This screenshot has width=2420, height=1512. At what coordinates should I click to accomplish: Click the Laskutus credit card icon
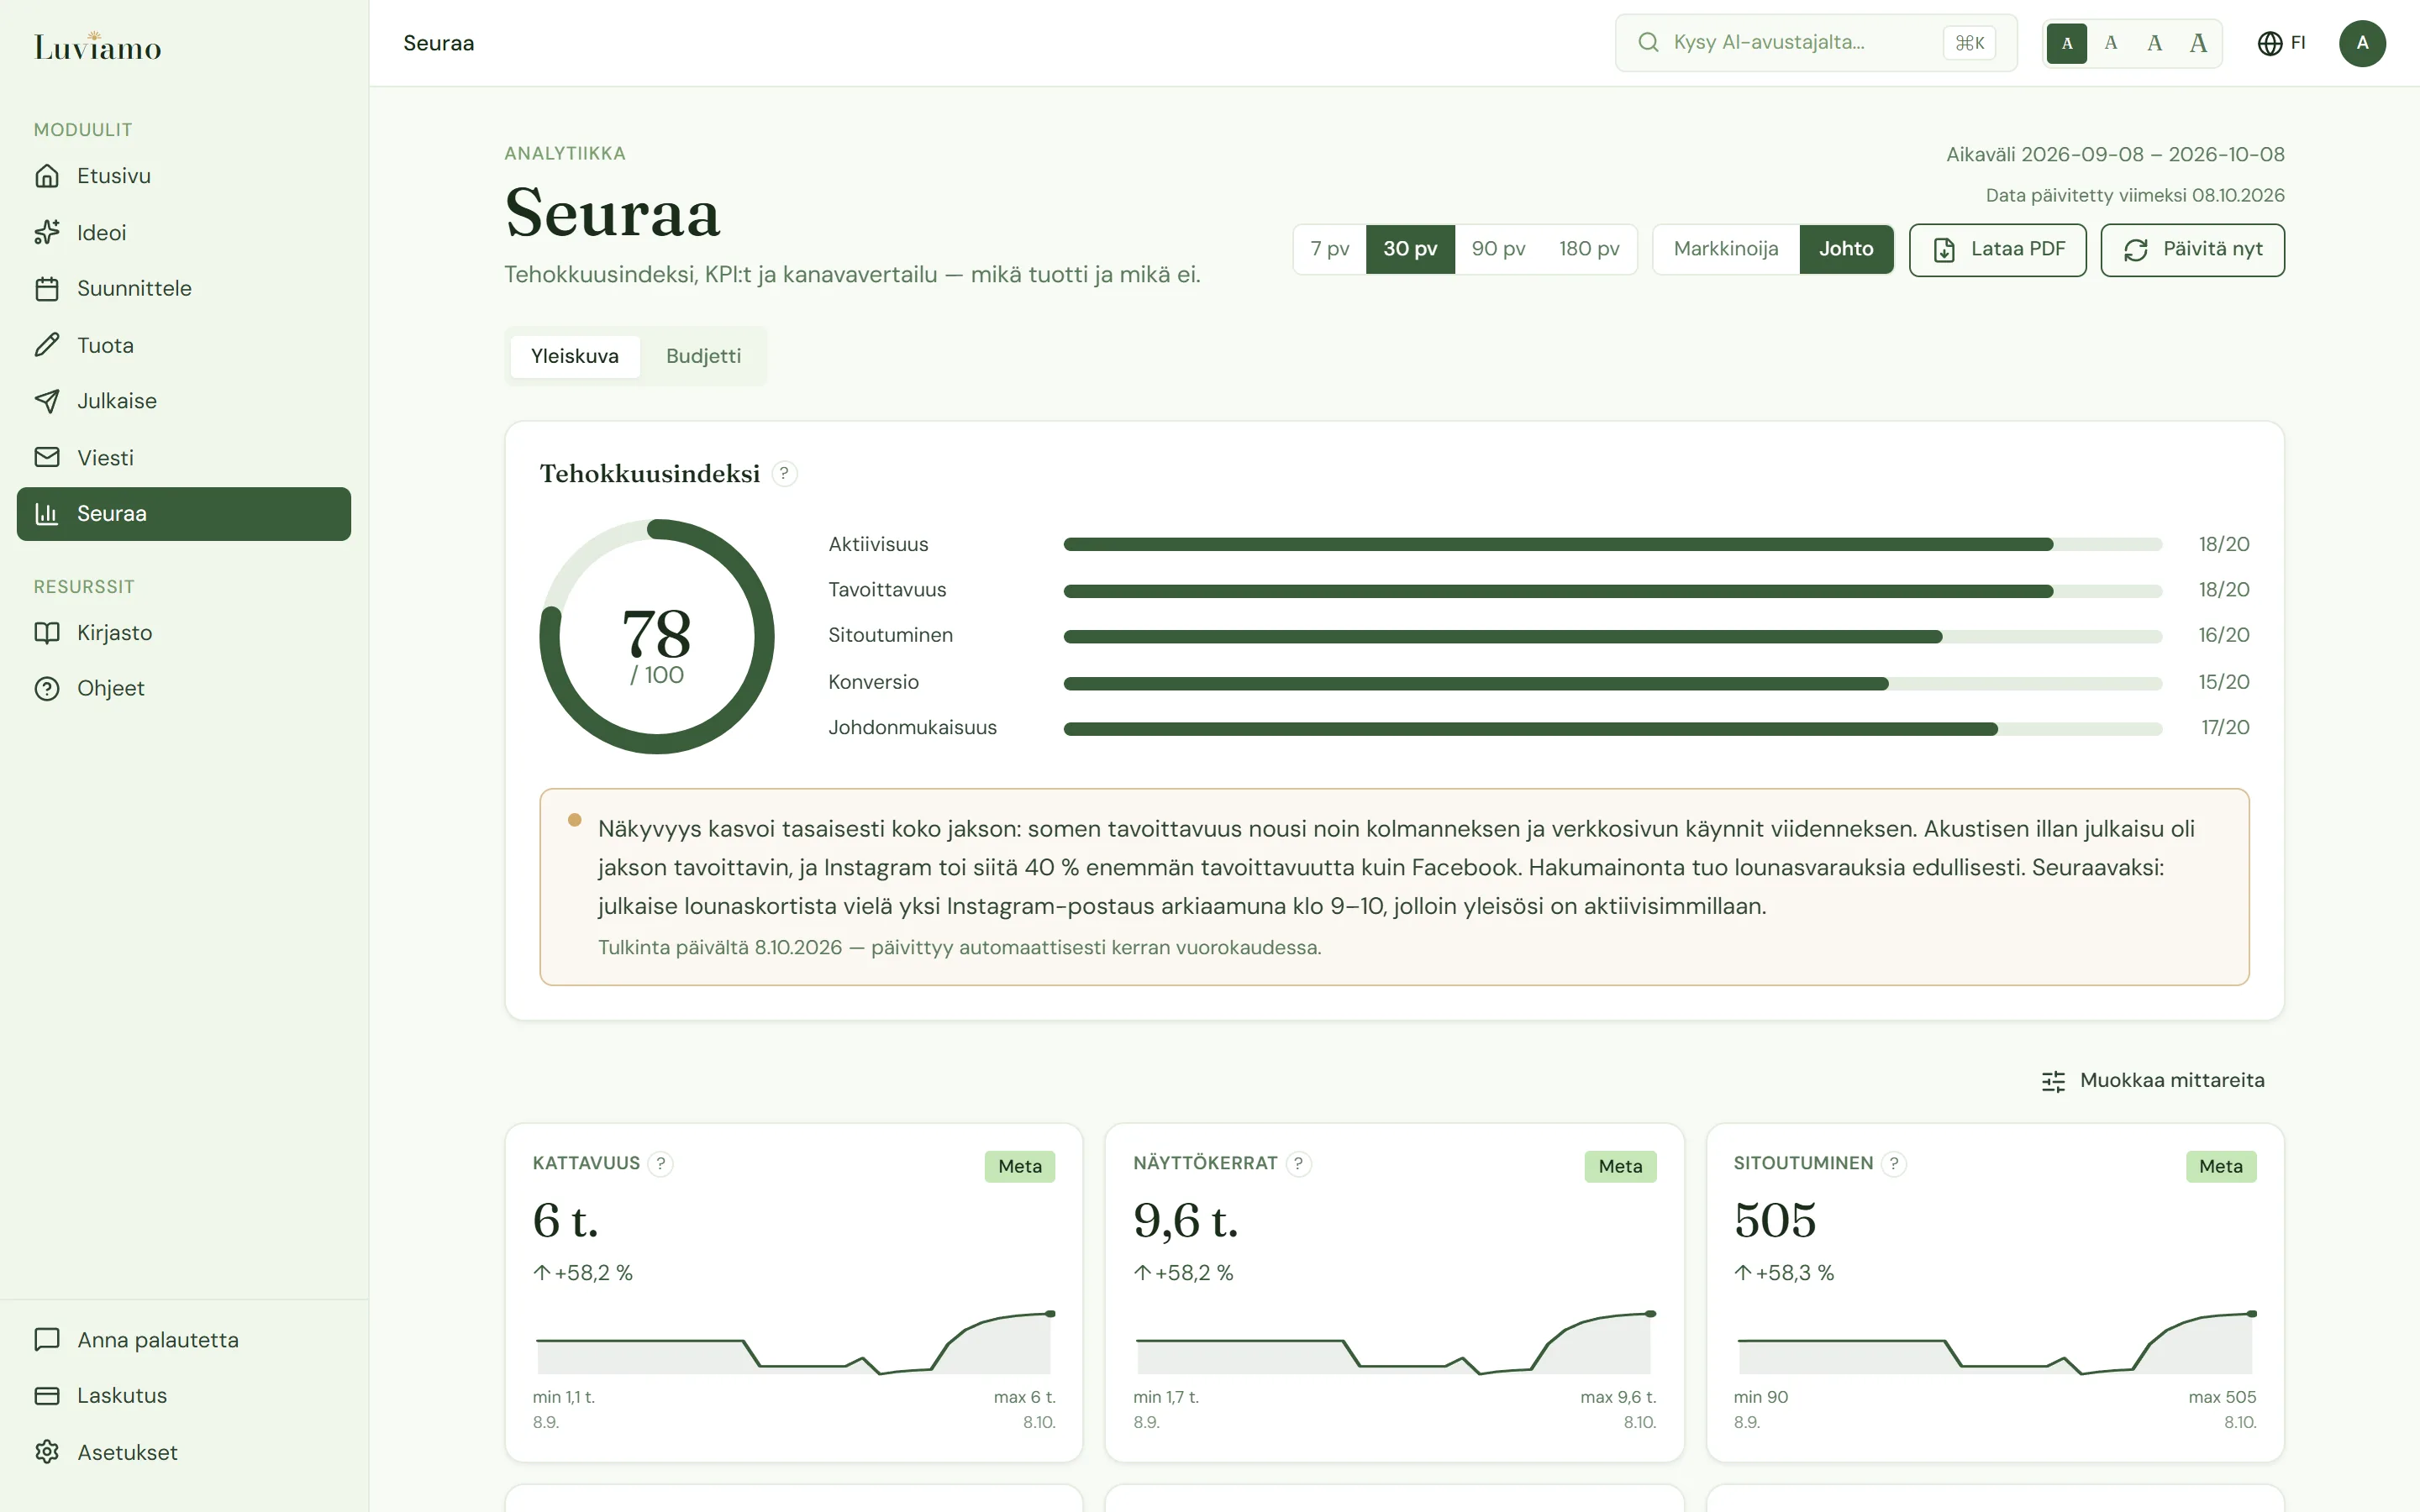pos(47,1396)
